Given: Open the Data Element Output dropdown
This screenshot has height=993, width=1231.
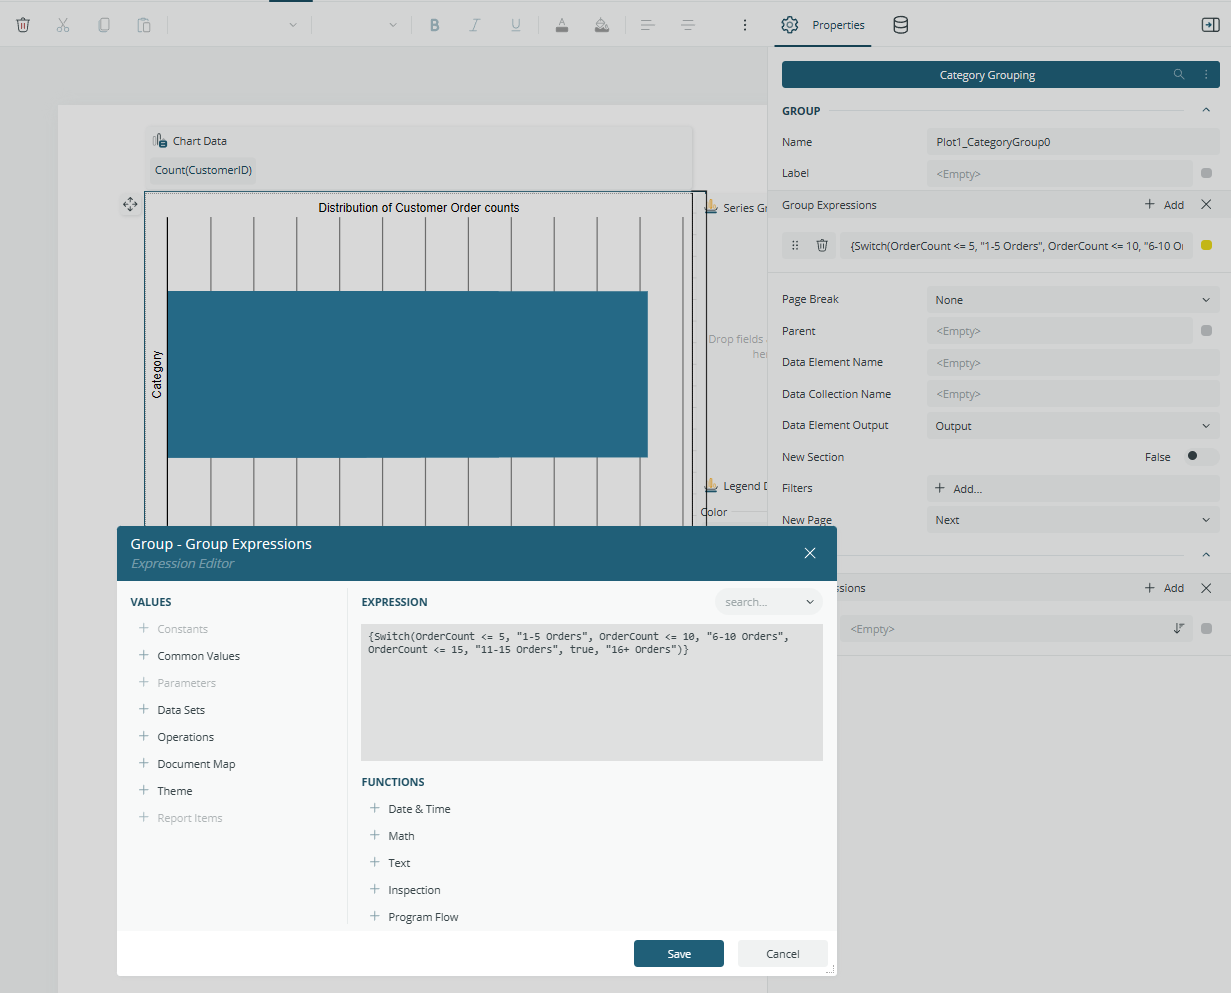Looking at the screenshot, I should (x=1073, y=426).
